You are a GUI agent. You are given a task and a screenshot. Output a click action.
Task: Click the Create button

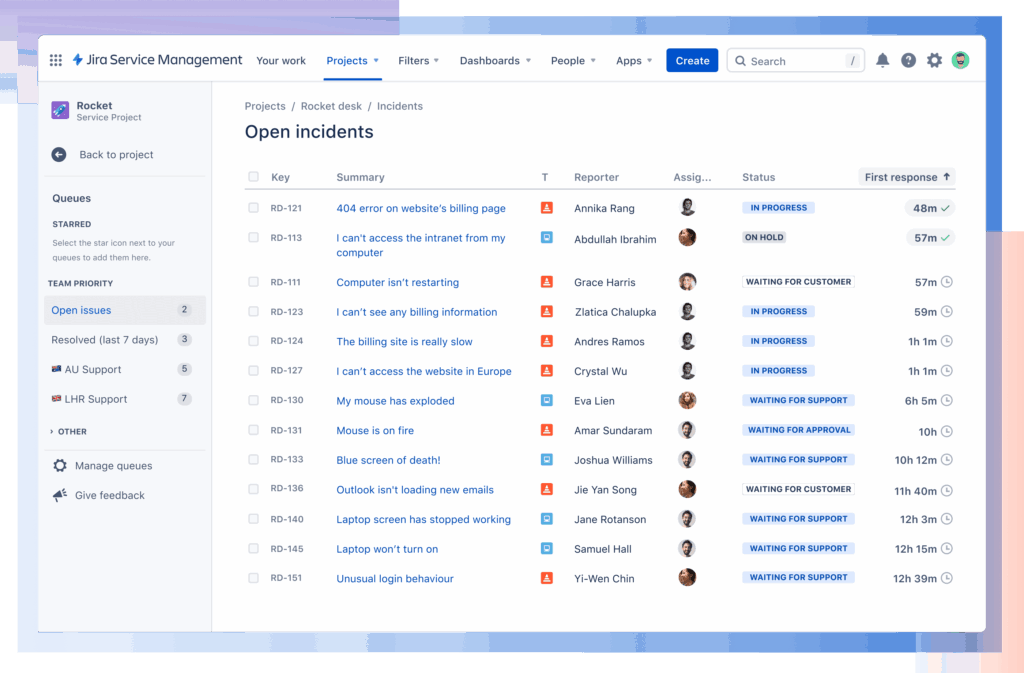pos(692,61)
